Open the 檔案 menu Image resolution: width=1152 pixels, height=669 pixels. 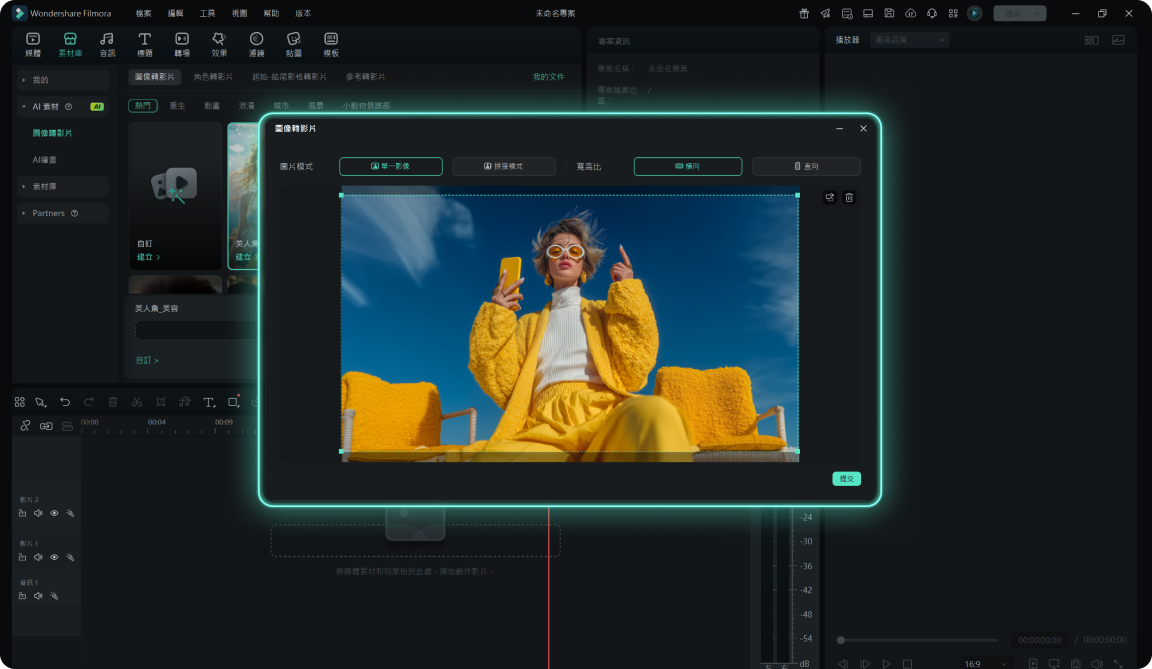(143, 13)
